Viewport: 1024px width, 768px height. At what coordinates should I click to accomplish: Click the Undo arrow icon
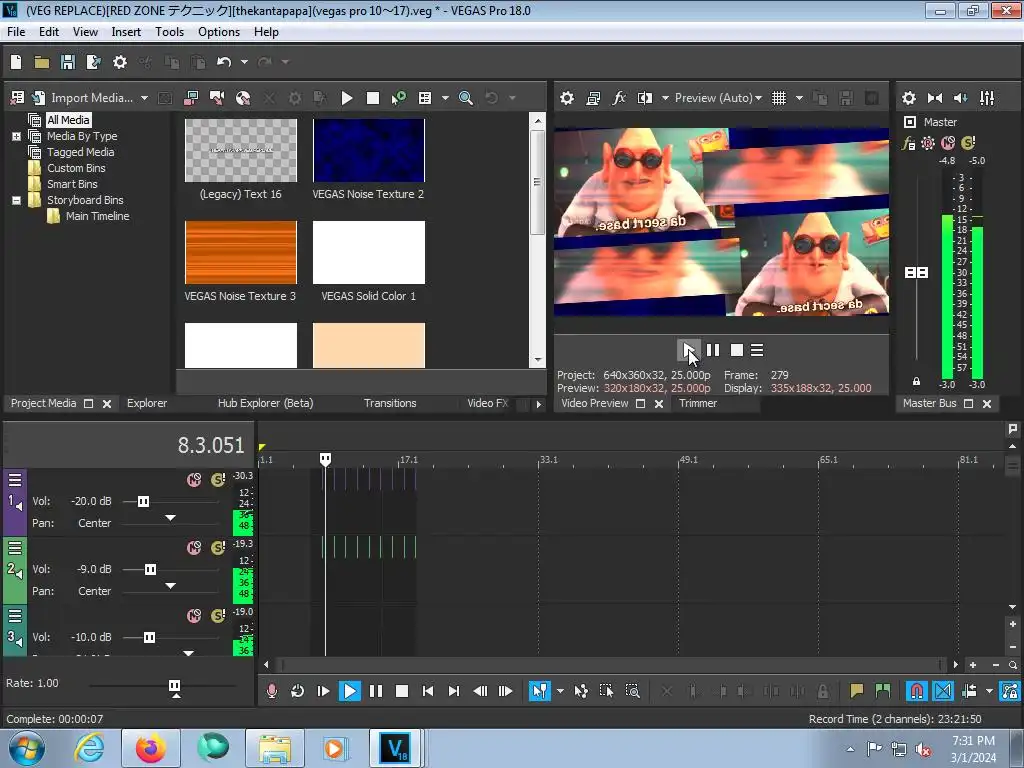(x=224, y=62)
